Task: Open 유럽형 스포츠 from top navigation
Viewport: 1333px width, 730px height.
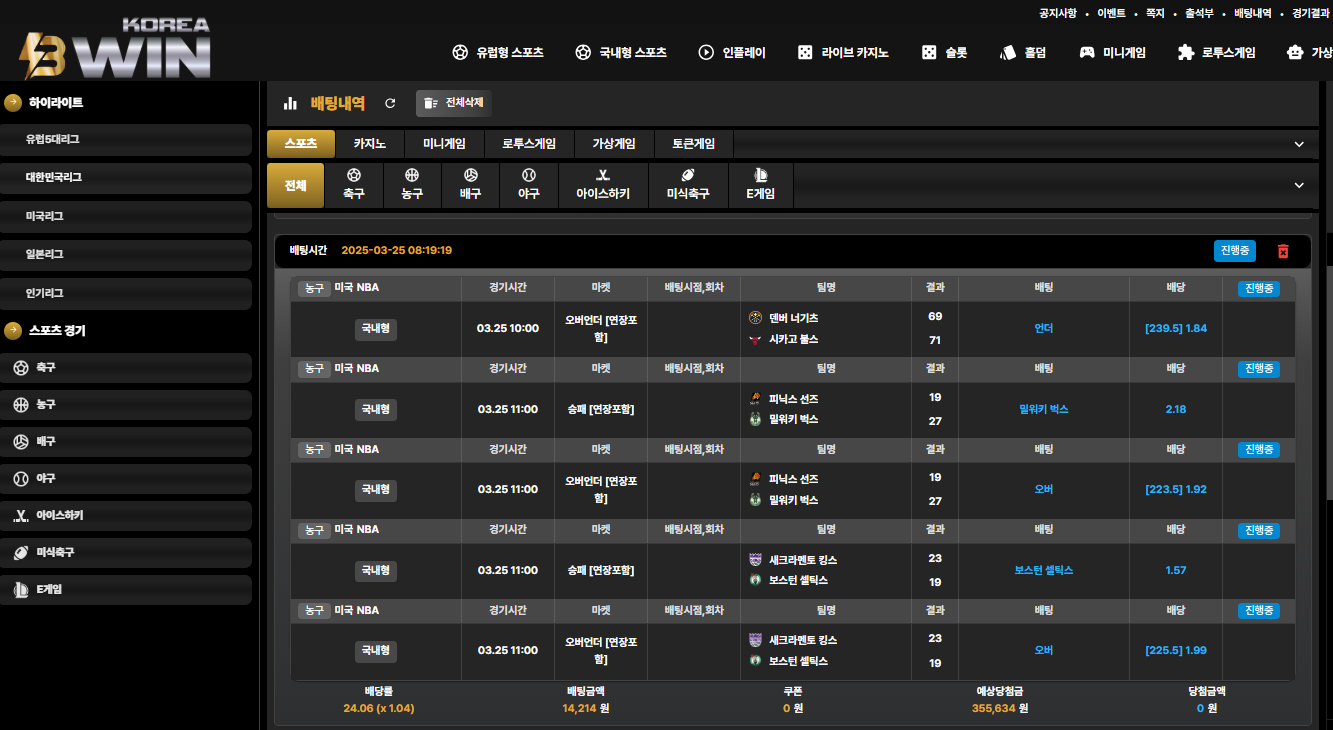Action: tap(498, 53)
